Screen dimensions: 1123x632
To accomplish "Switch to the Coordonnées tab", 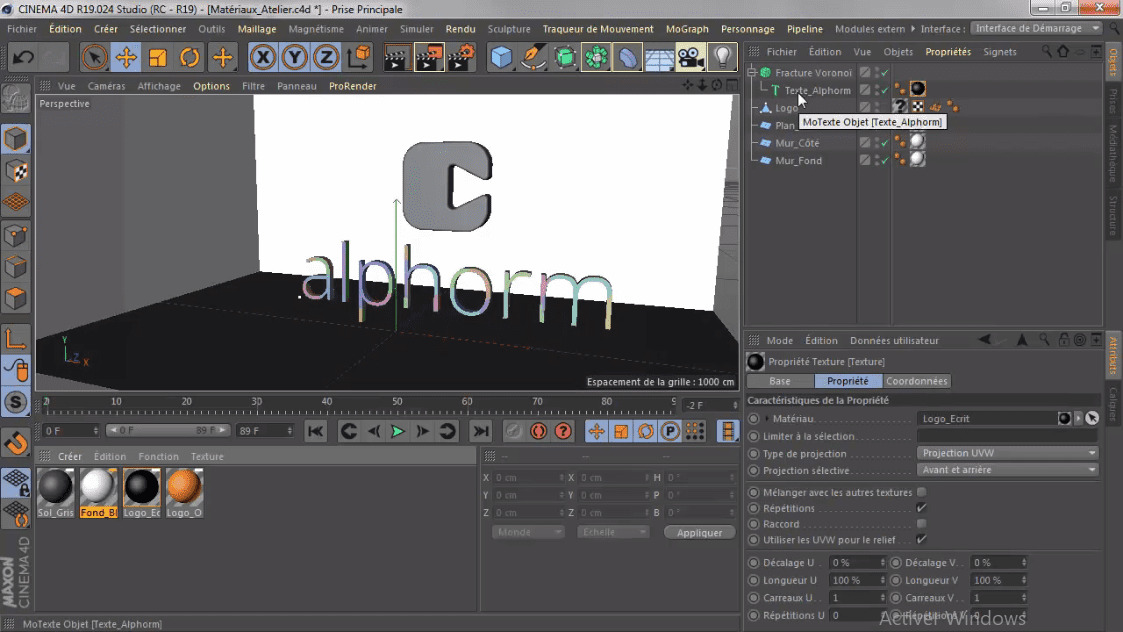I will [x=917, y=381].
